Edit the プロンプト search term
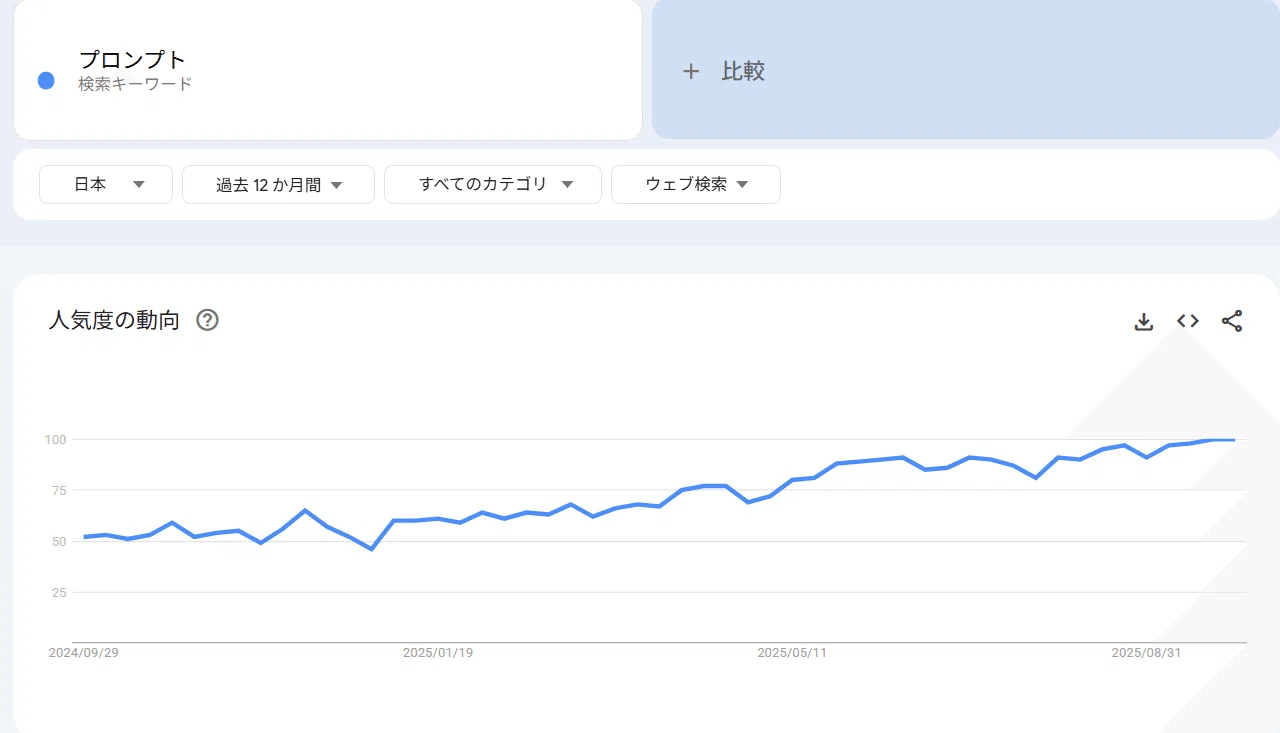 tap(133, 59)
